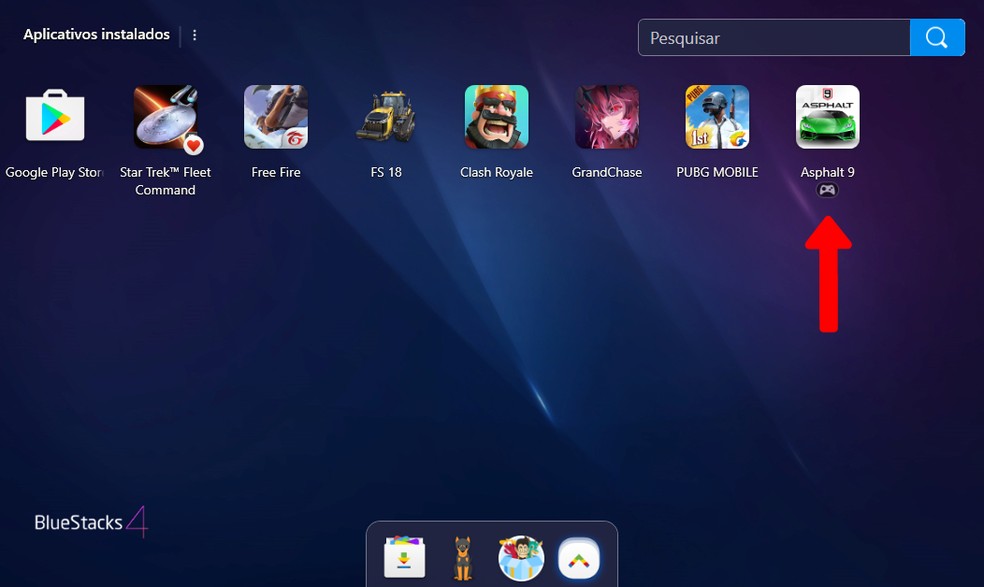Viewport: 984px width, 587px height.
Task: Open the three-dot menu beside Aplicativos instalados
Action: coord(194,35)
